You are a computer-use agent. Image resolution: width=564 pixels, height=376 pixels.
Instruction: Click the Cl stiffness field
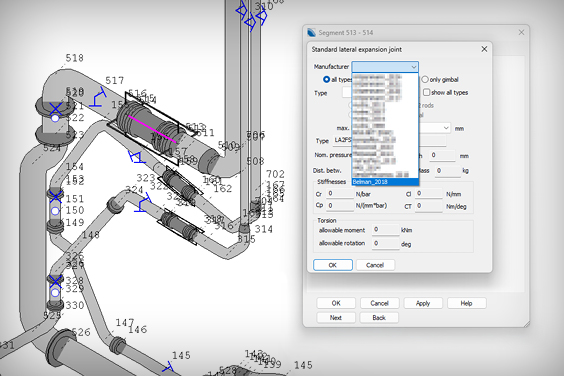click(x=428, y=194)
